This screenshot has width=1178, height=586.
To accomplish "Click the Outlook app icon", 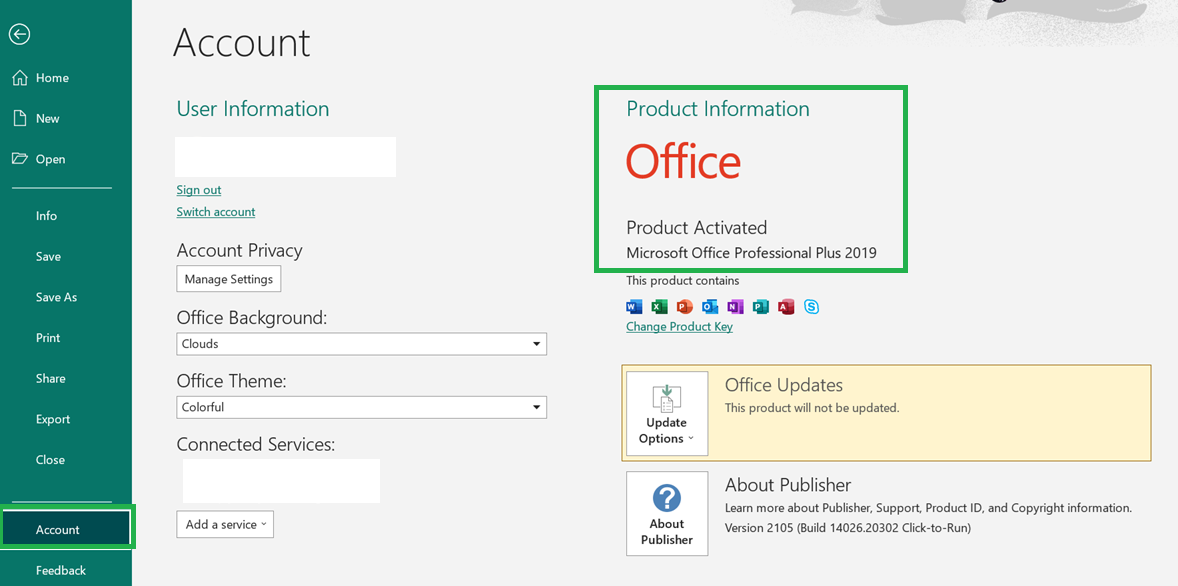I will click(710, 307).
